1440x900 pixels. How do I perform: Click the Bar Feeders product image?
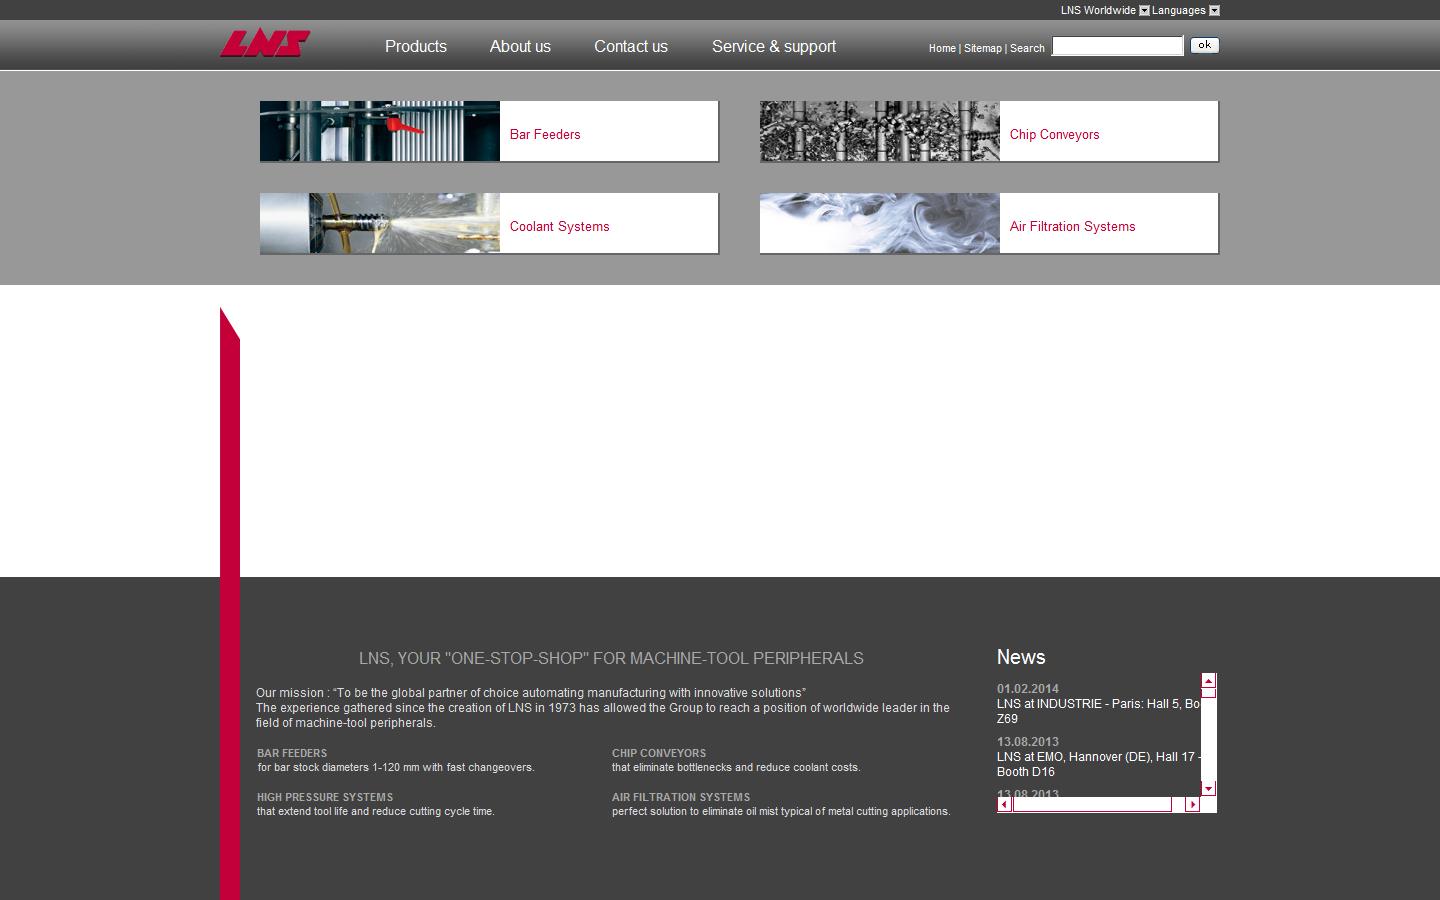click(x=378, y=131)
